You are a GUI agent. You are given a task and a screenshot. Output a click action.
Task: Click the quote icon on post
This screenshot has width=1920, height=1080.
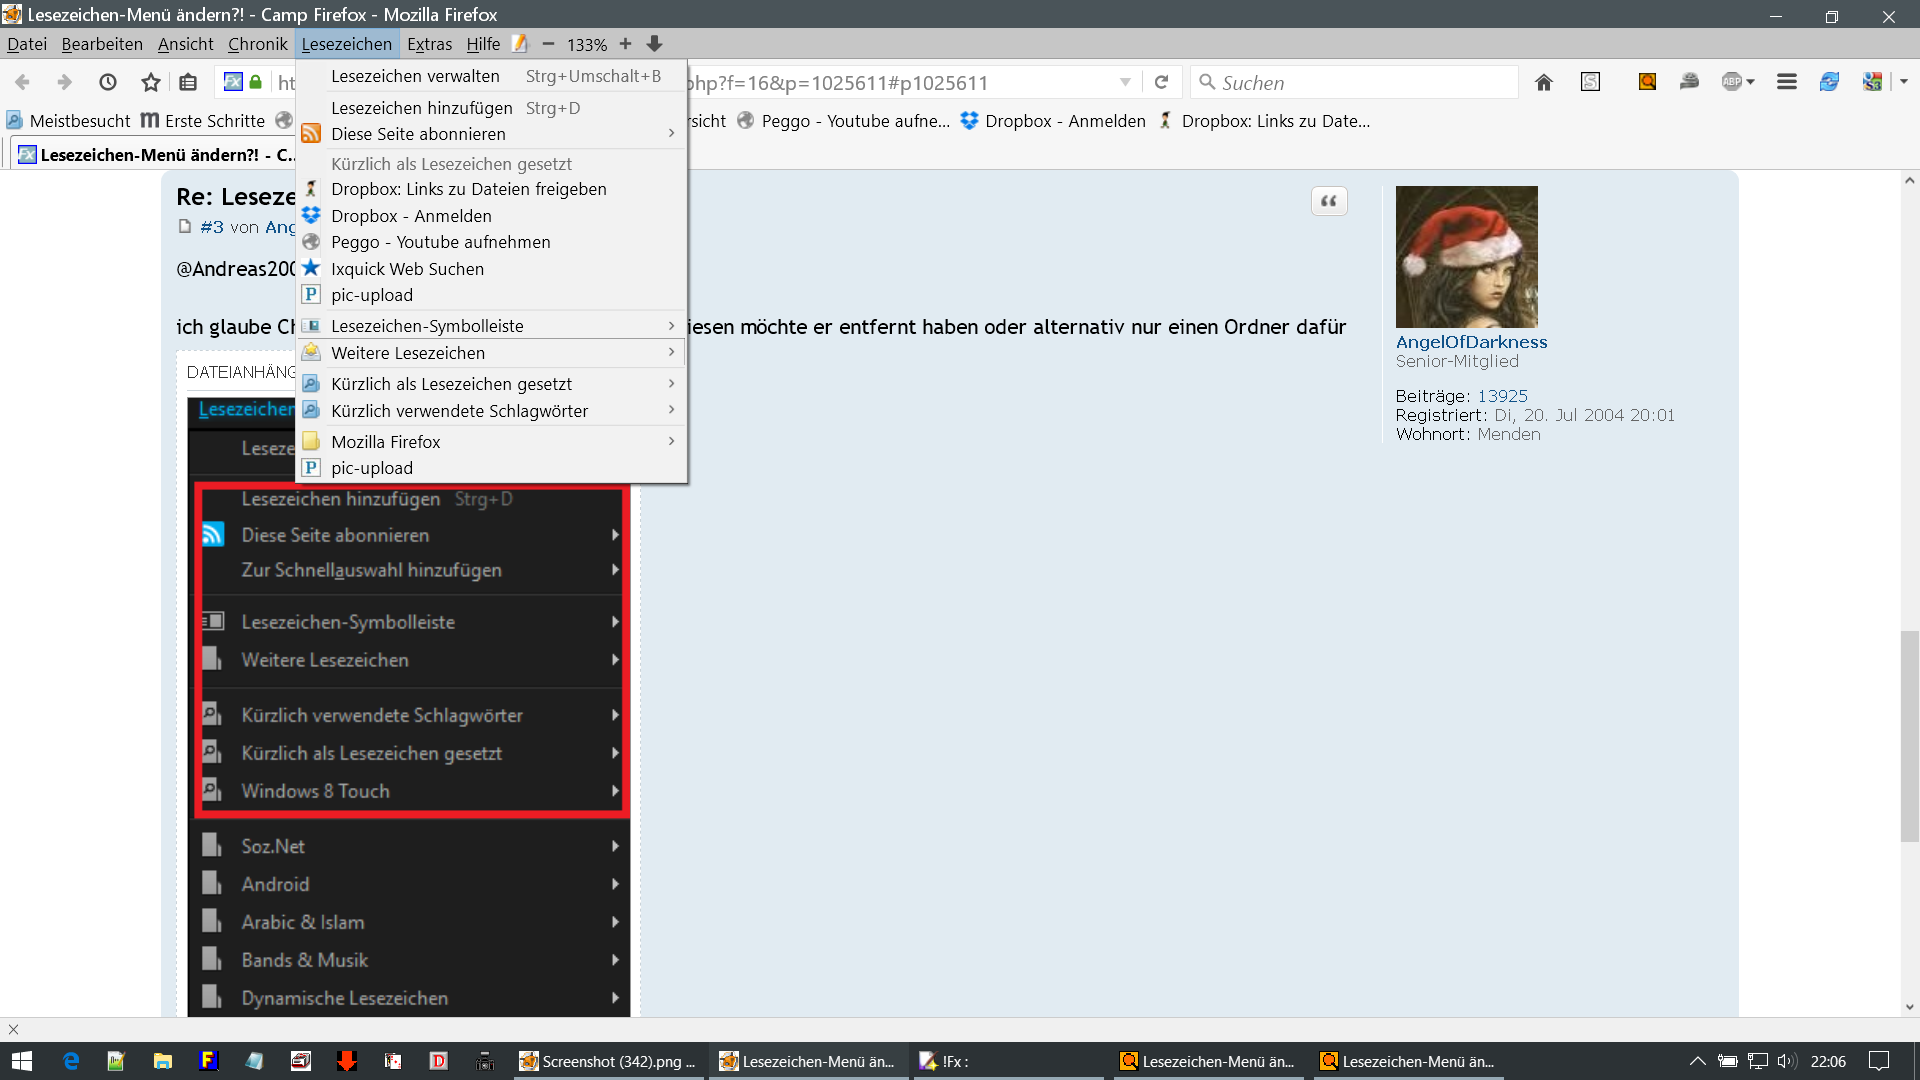(1329, 201)
